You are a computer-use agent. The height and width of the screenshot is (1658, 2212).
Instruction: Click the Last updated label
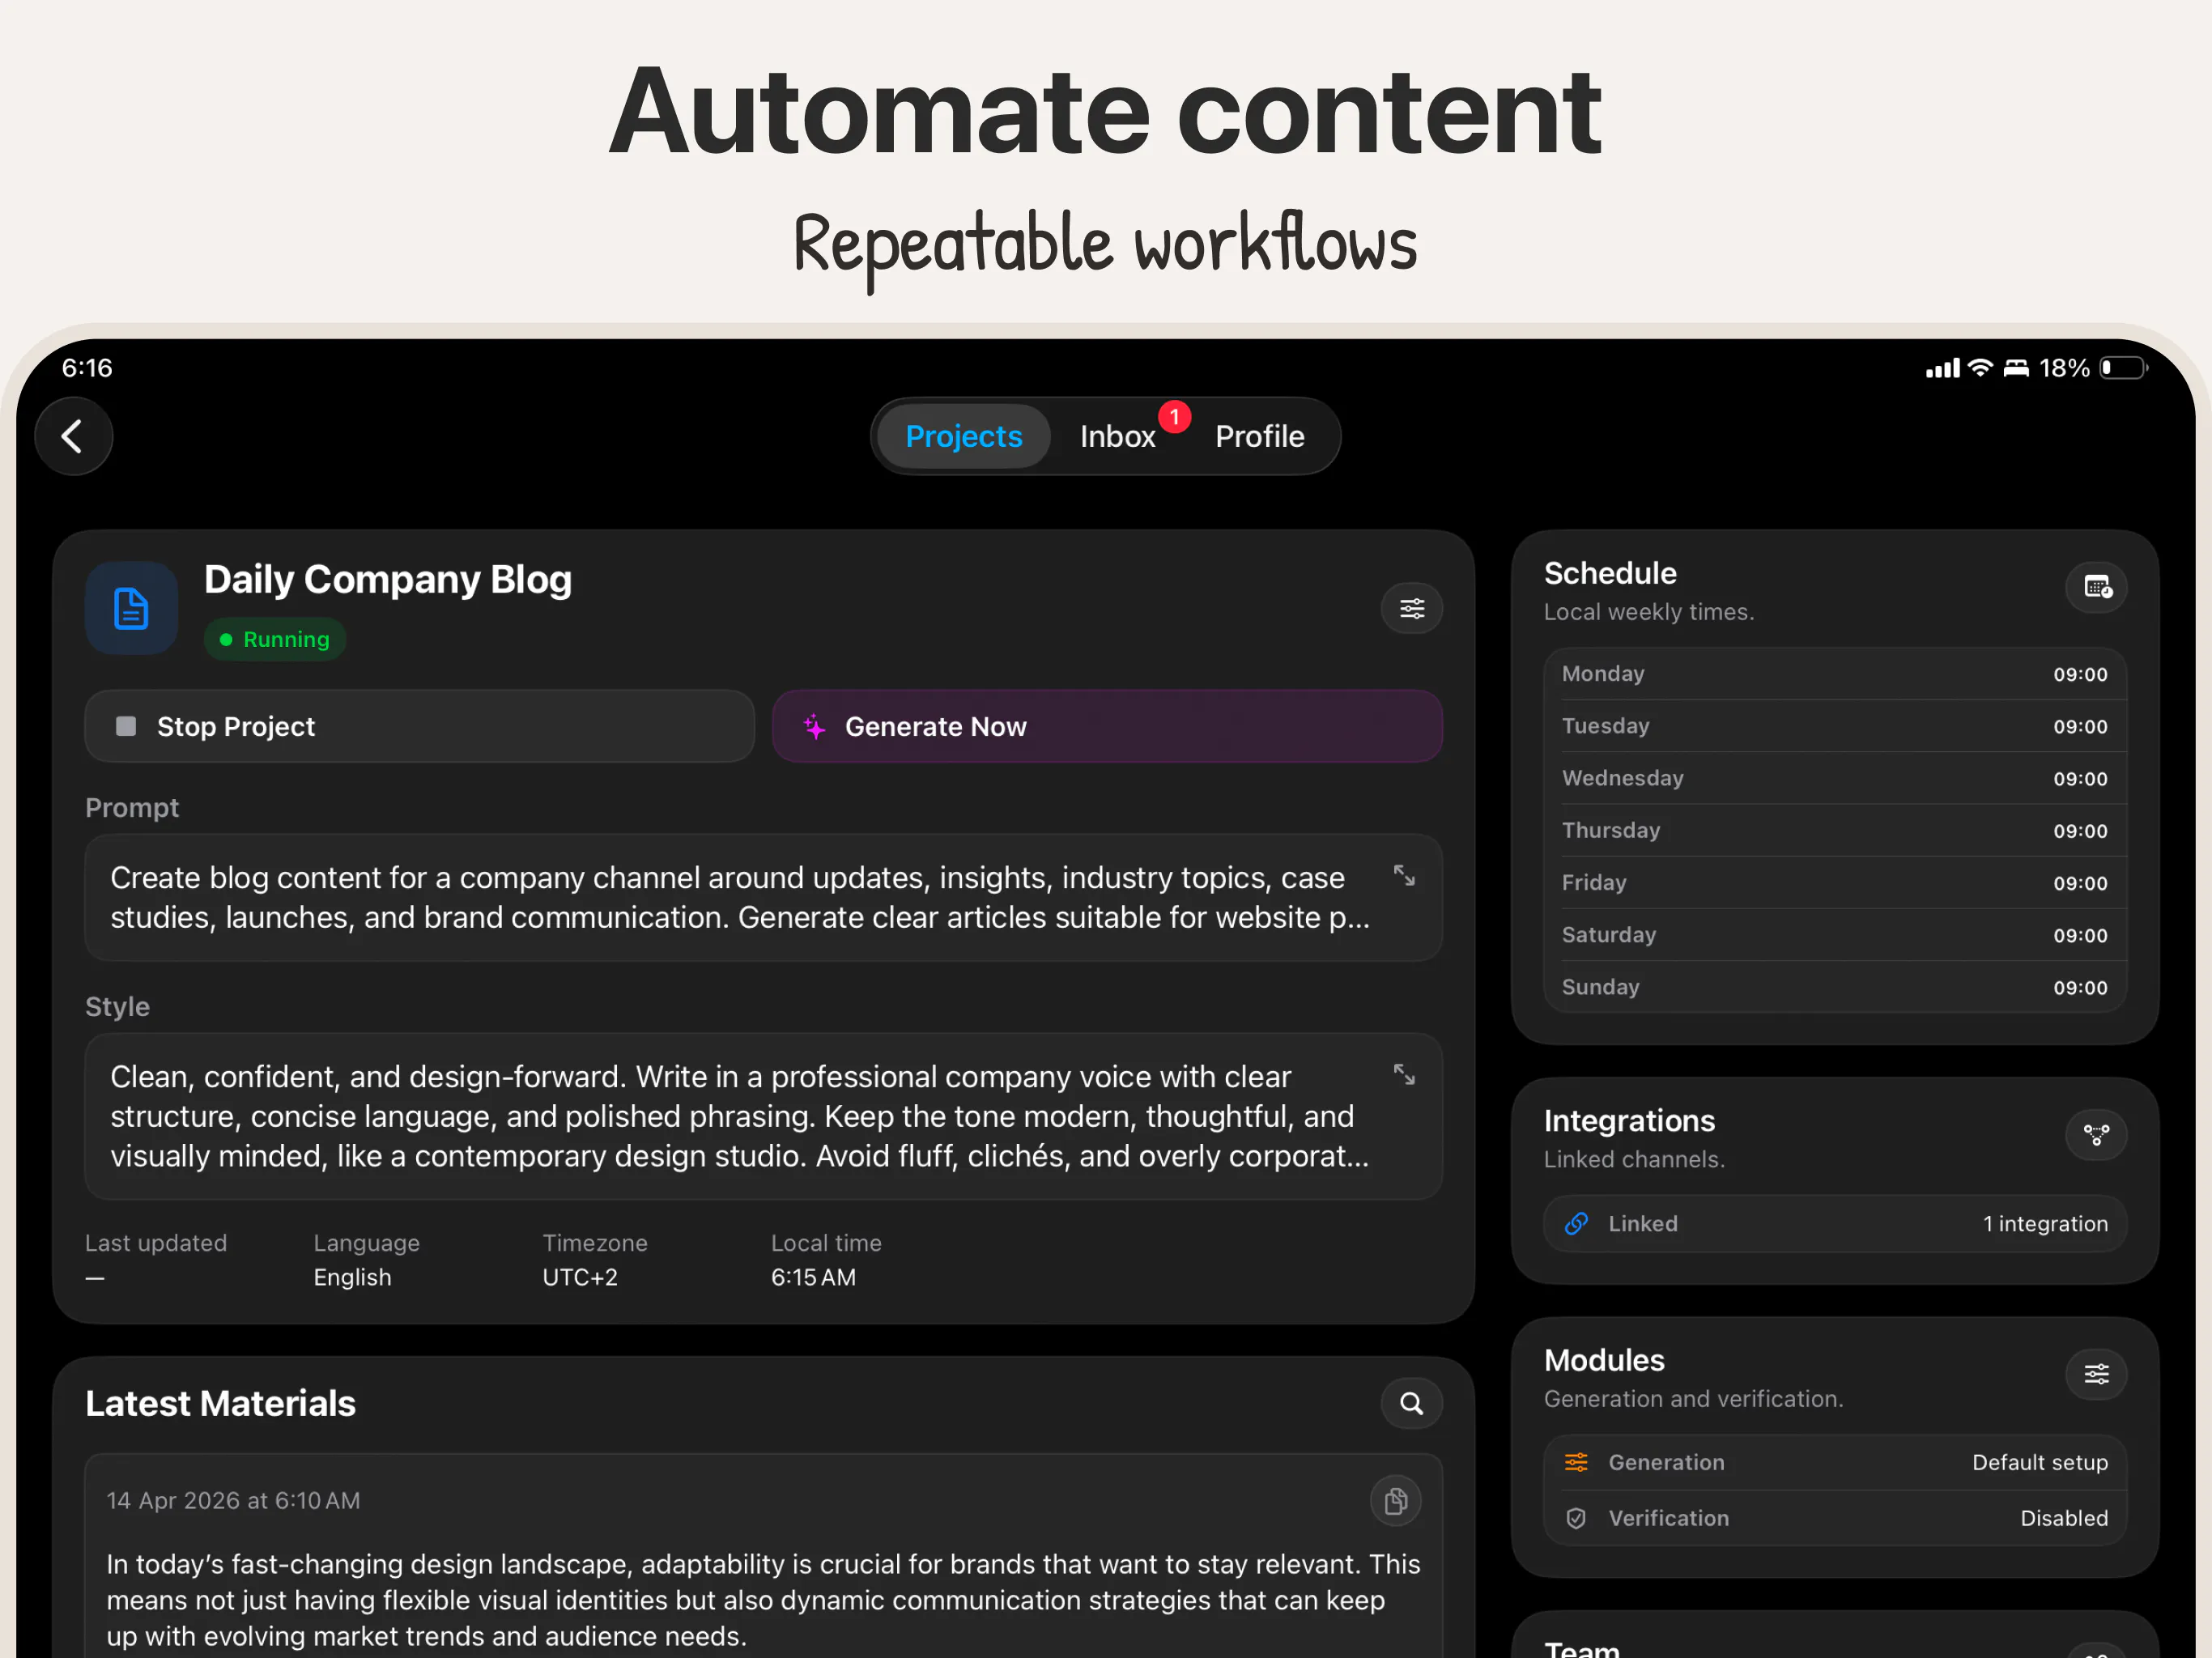[156, 1243]
